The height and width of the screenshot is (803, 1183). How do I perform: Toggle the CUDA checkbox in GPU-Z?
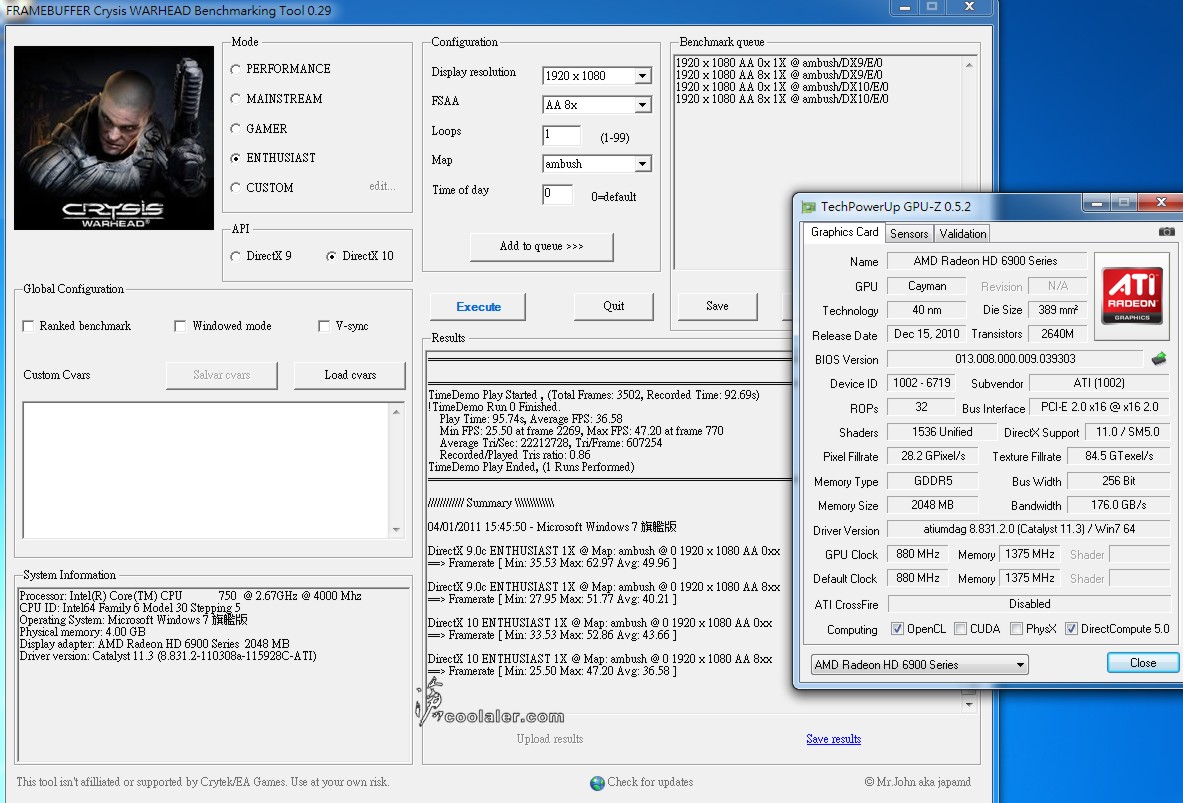[960, 629]
